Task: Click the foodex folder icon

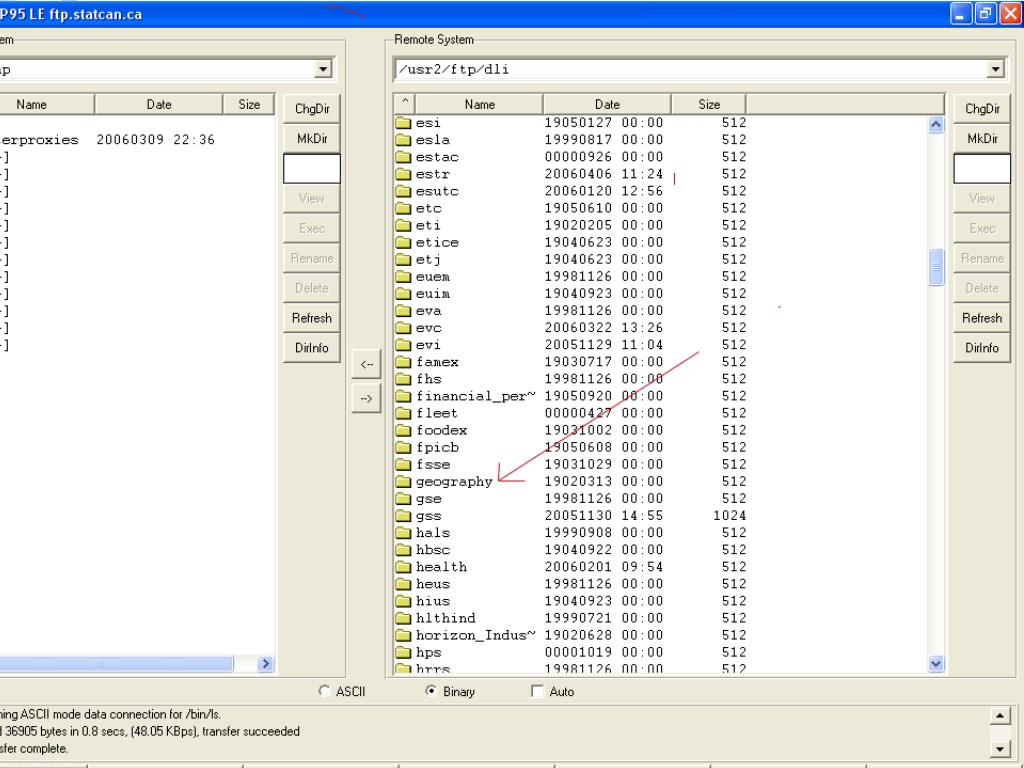Action: point(403,430)
